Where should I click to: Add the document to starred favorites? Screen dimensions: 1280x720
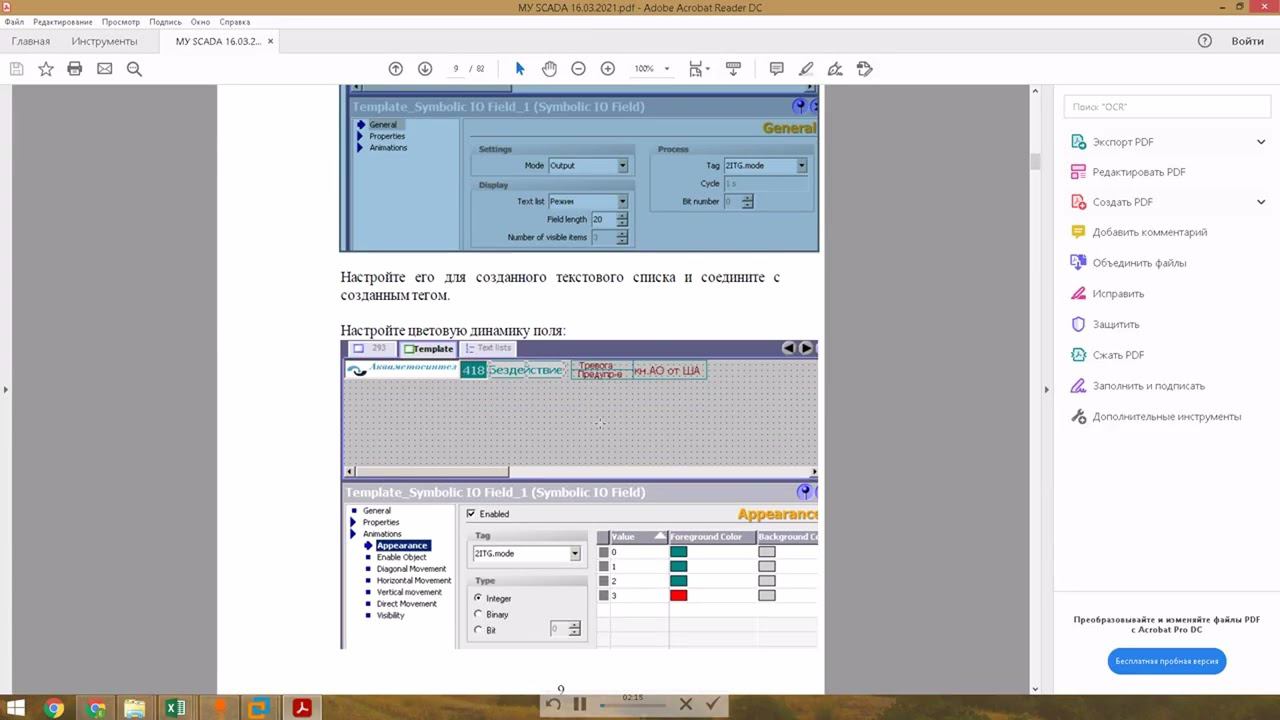(x=46, y=69)
